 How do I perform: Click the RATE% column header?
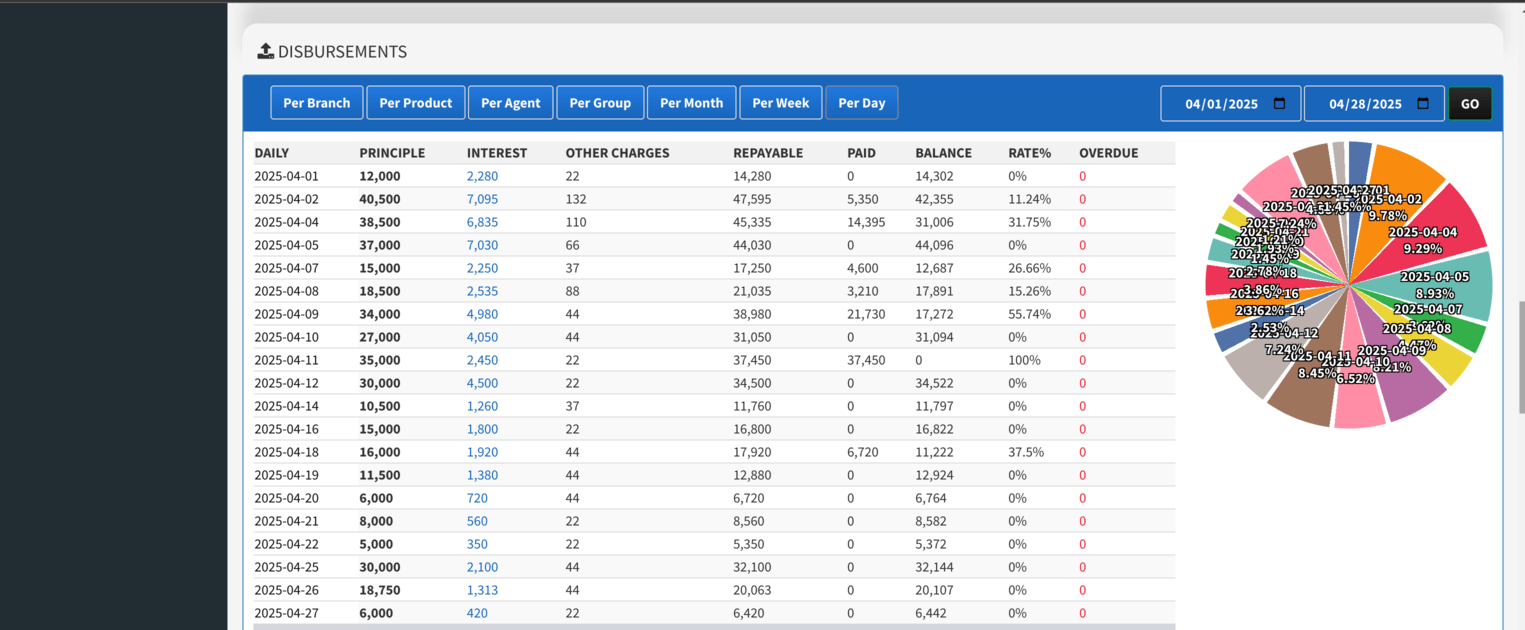(1030, 153)
